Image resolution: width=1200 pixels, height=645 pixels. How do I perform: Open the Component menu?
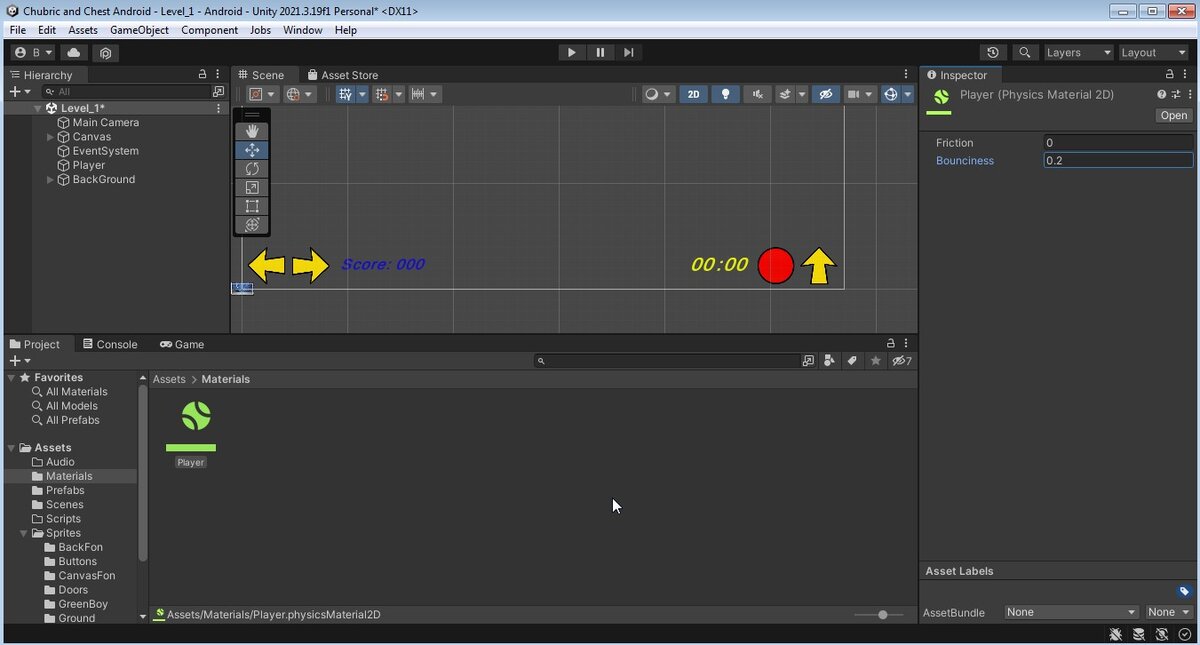tap(209, 30)
